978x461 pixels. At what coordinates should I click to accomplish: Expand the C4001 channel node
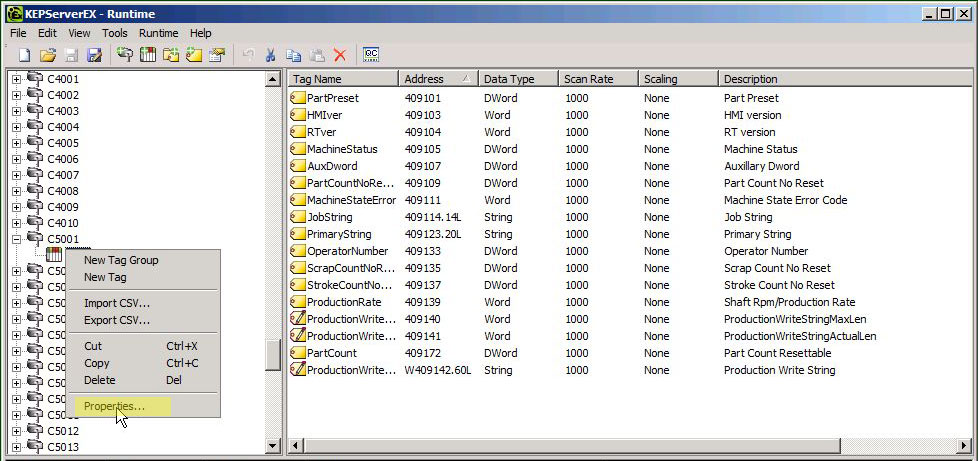[16, 79]
